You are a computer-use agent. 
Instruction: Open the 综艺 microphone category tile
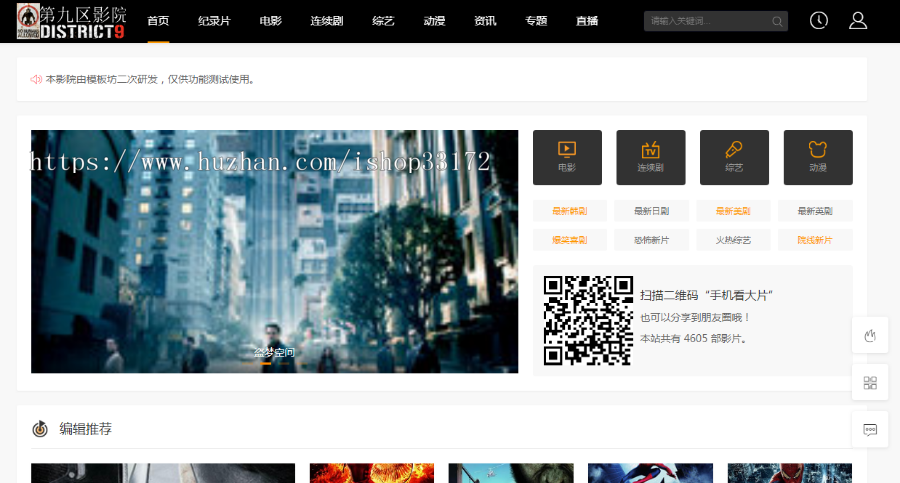(x=734, y=157)
